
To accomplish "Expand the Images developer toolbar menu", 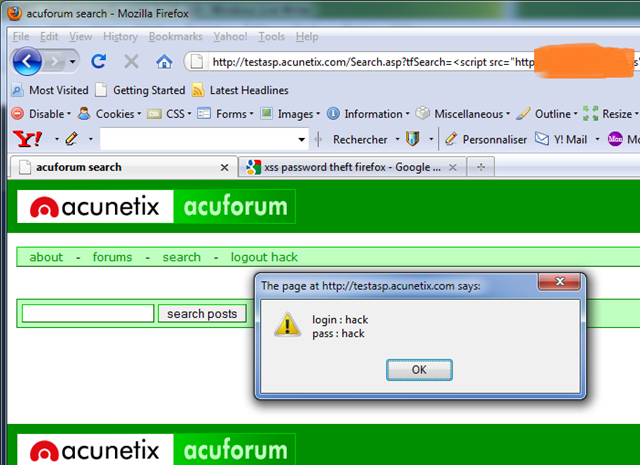I will pyautogui.click(x=290, y=114).
